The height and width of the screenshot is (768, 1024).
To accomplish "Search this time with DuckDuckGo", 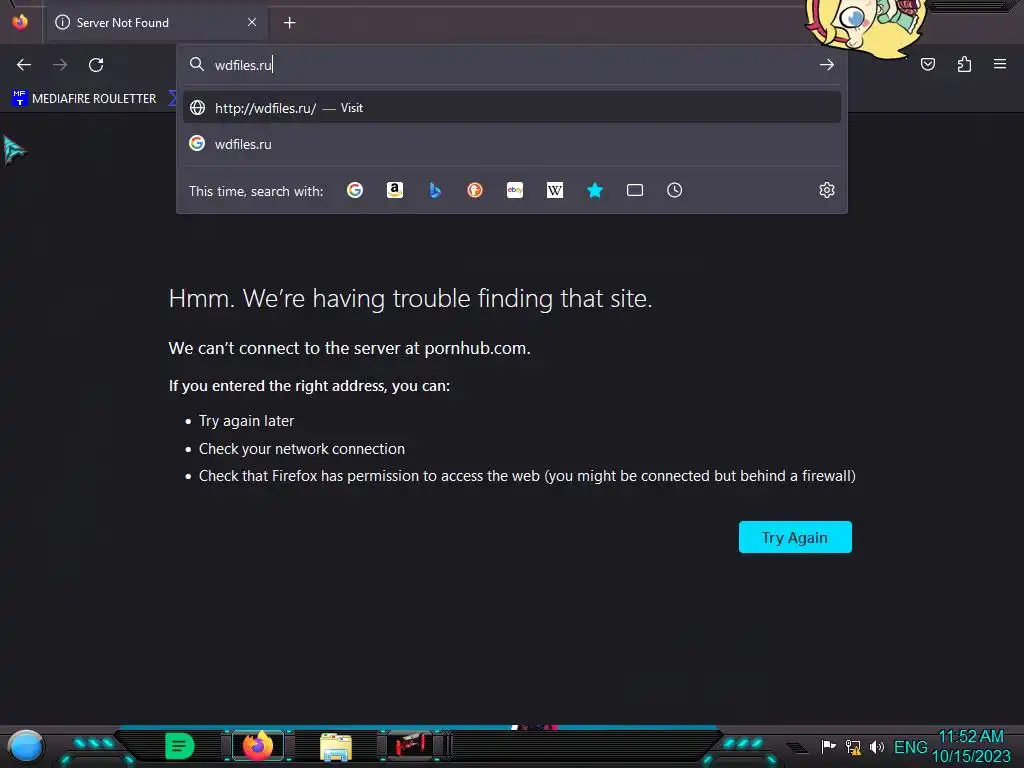I will [x=475, y=190].
